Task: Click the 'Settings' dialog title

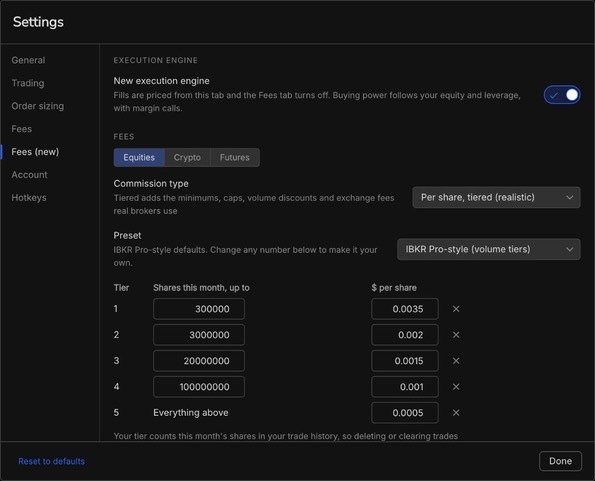Action: click(38, 22)
